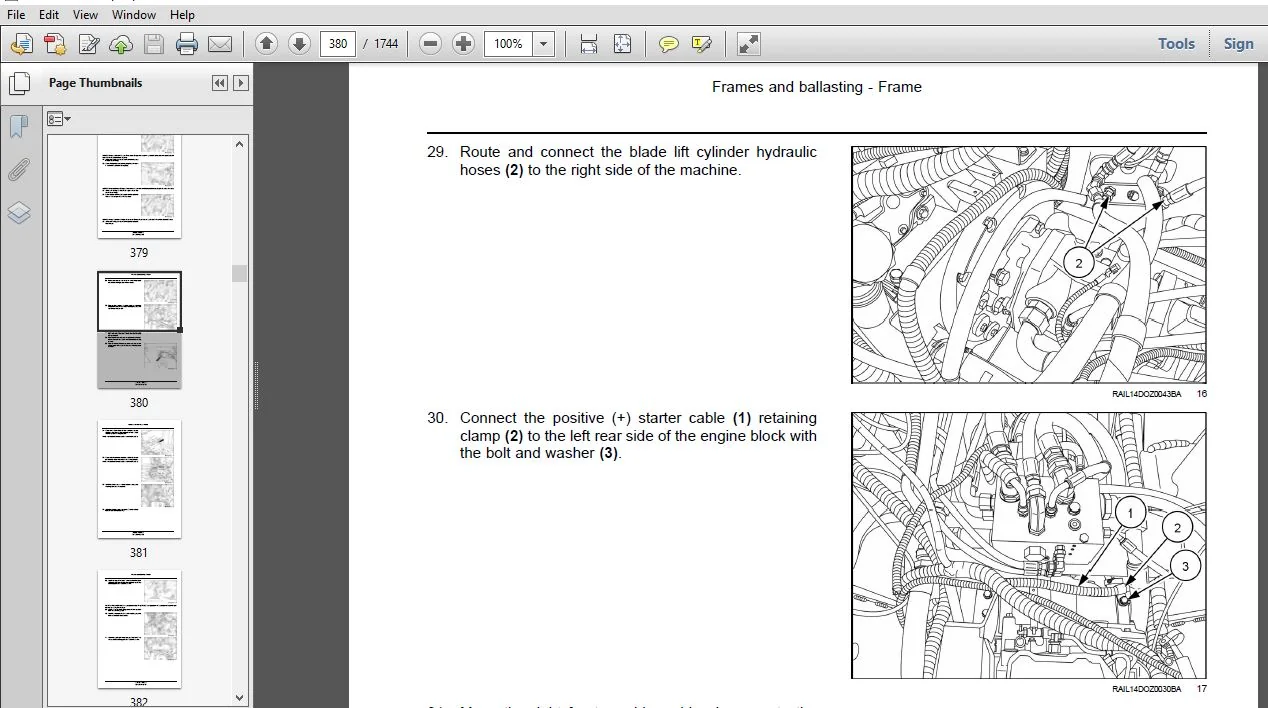Switch to read mode view
Viewport: 1268px width, 708px height.
pos(748,44)
